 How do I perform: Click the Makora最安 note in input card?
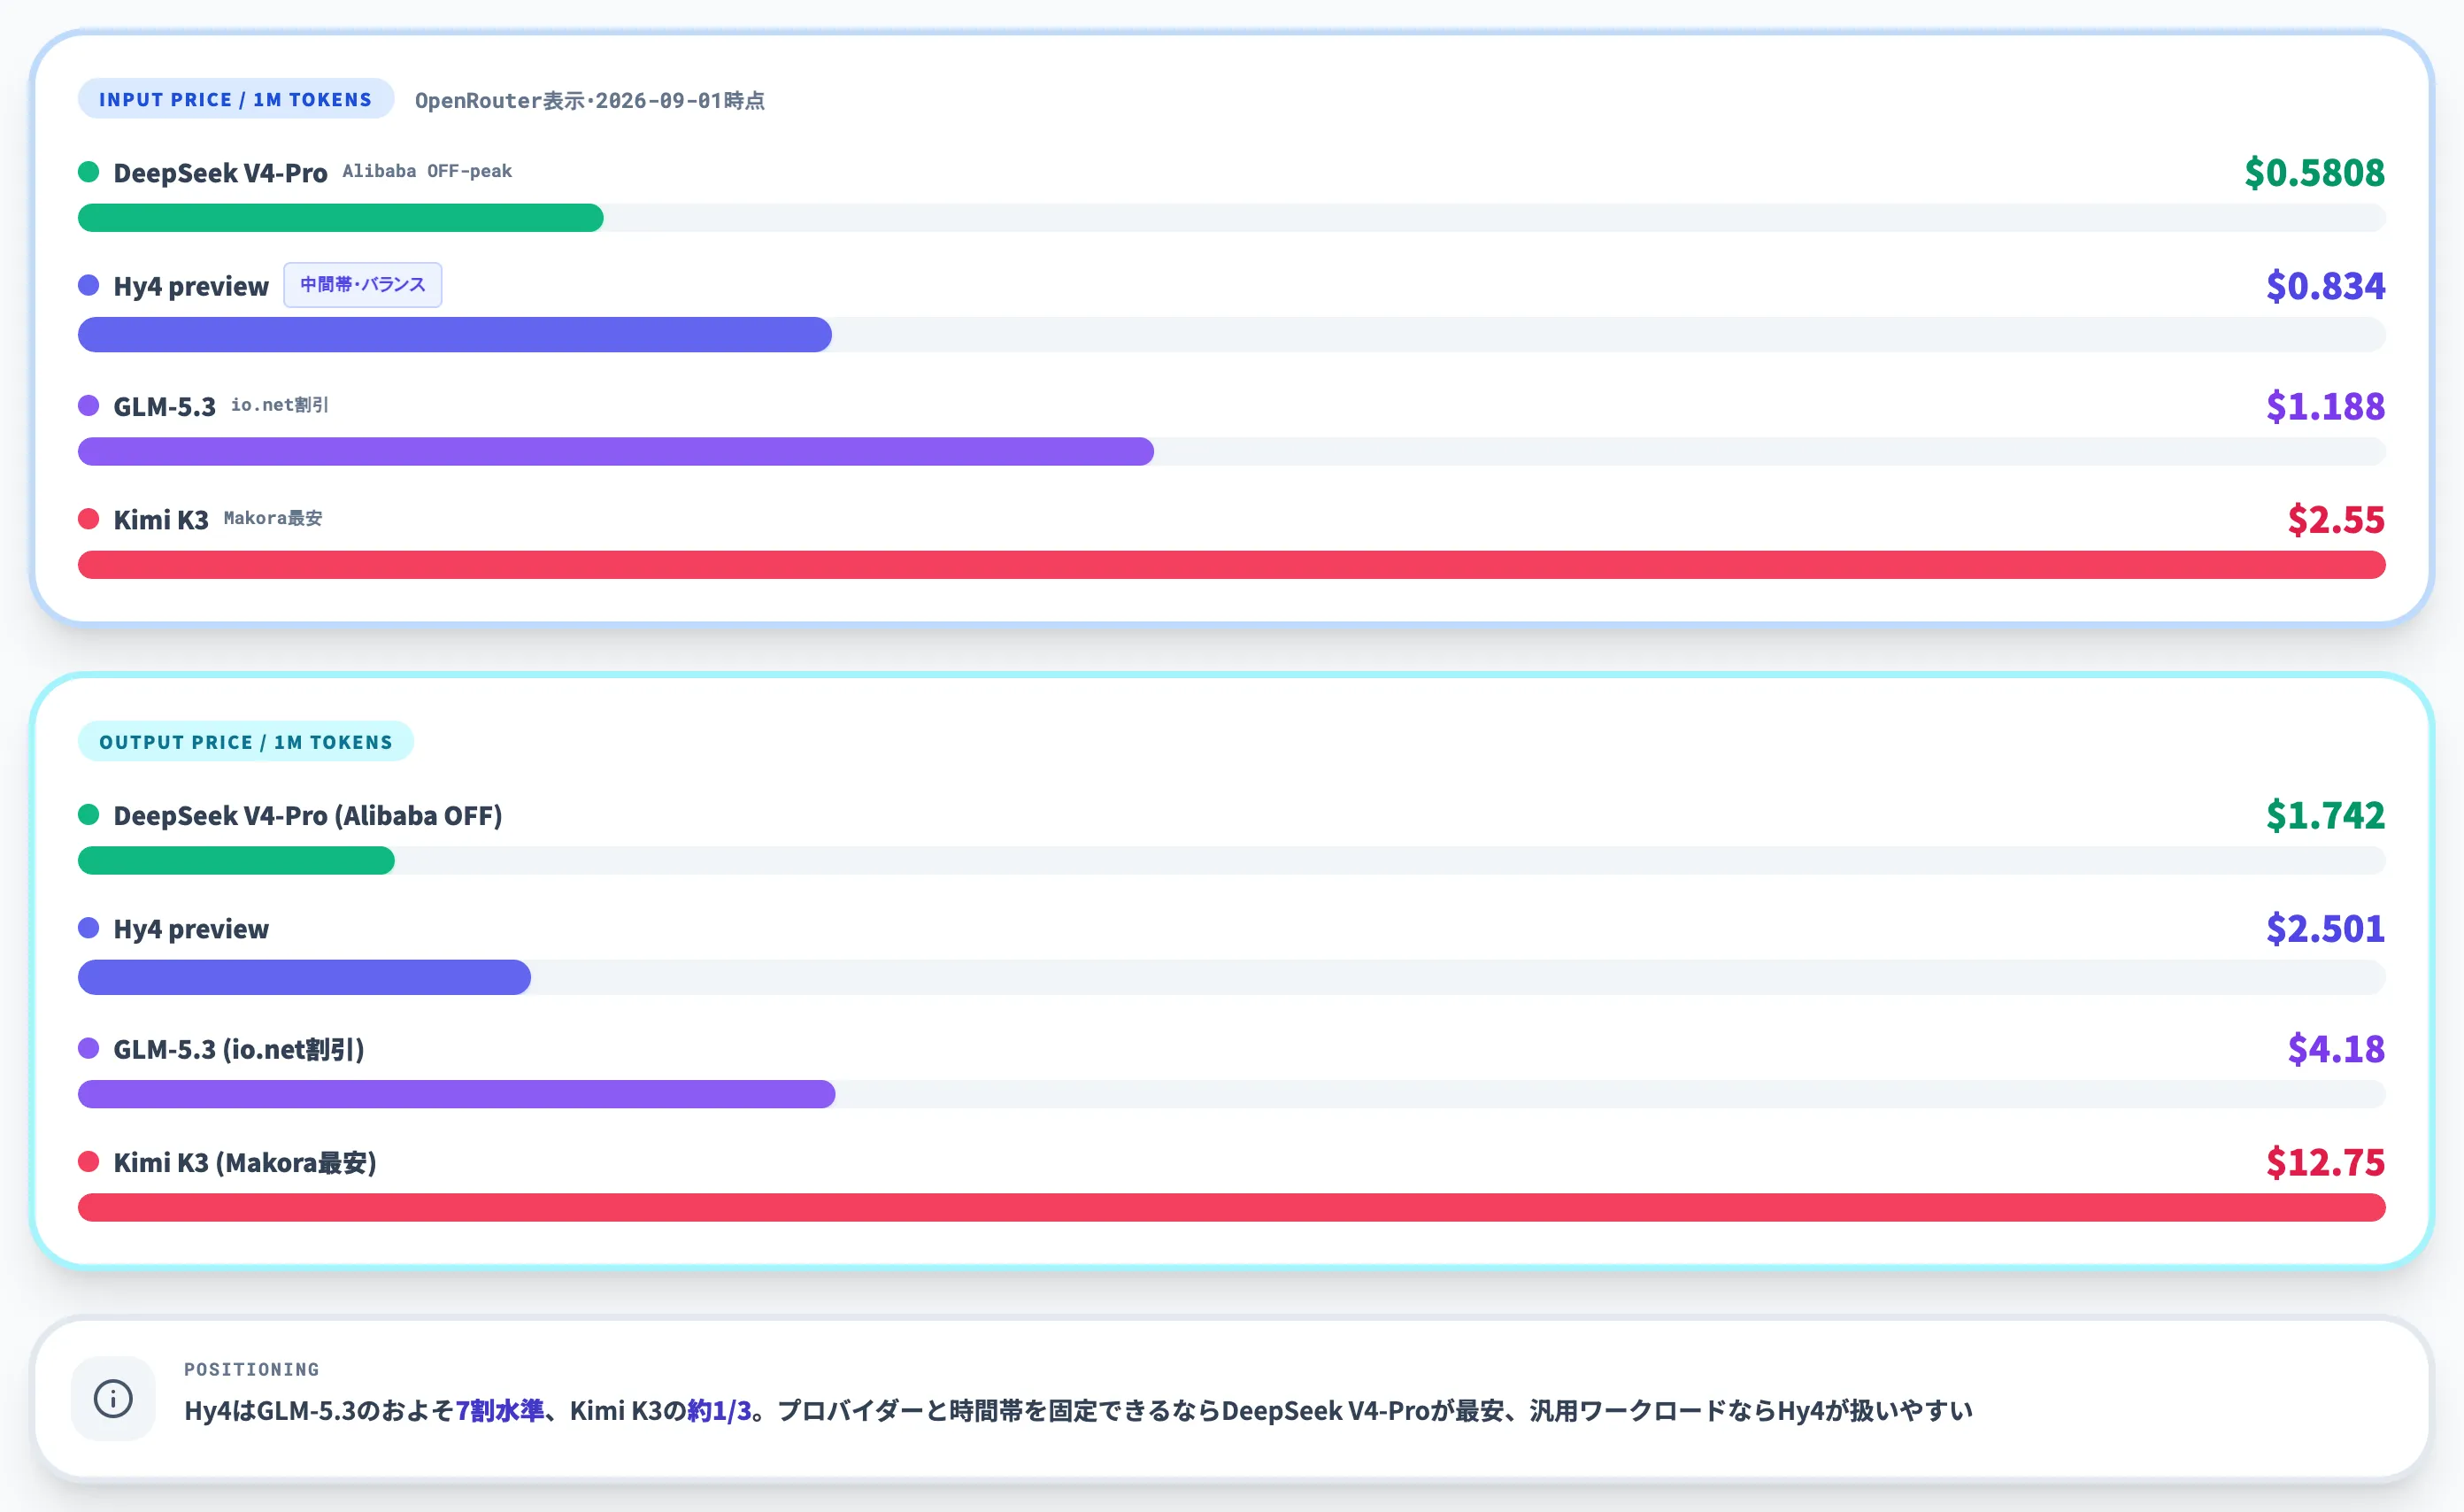pyautogui.click(x=273, y=518)
